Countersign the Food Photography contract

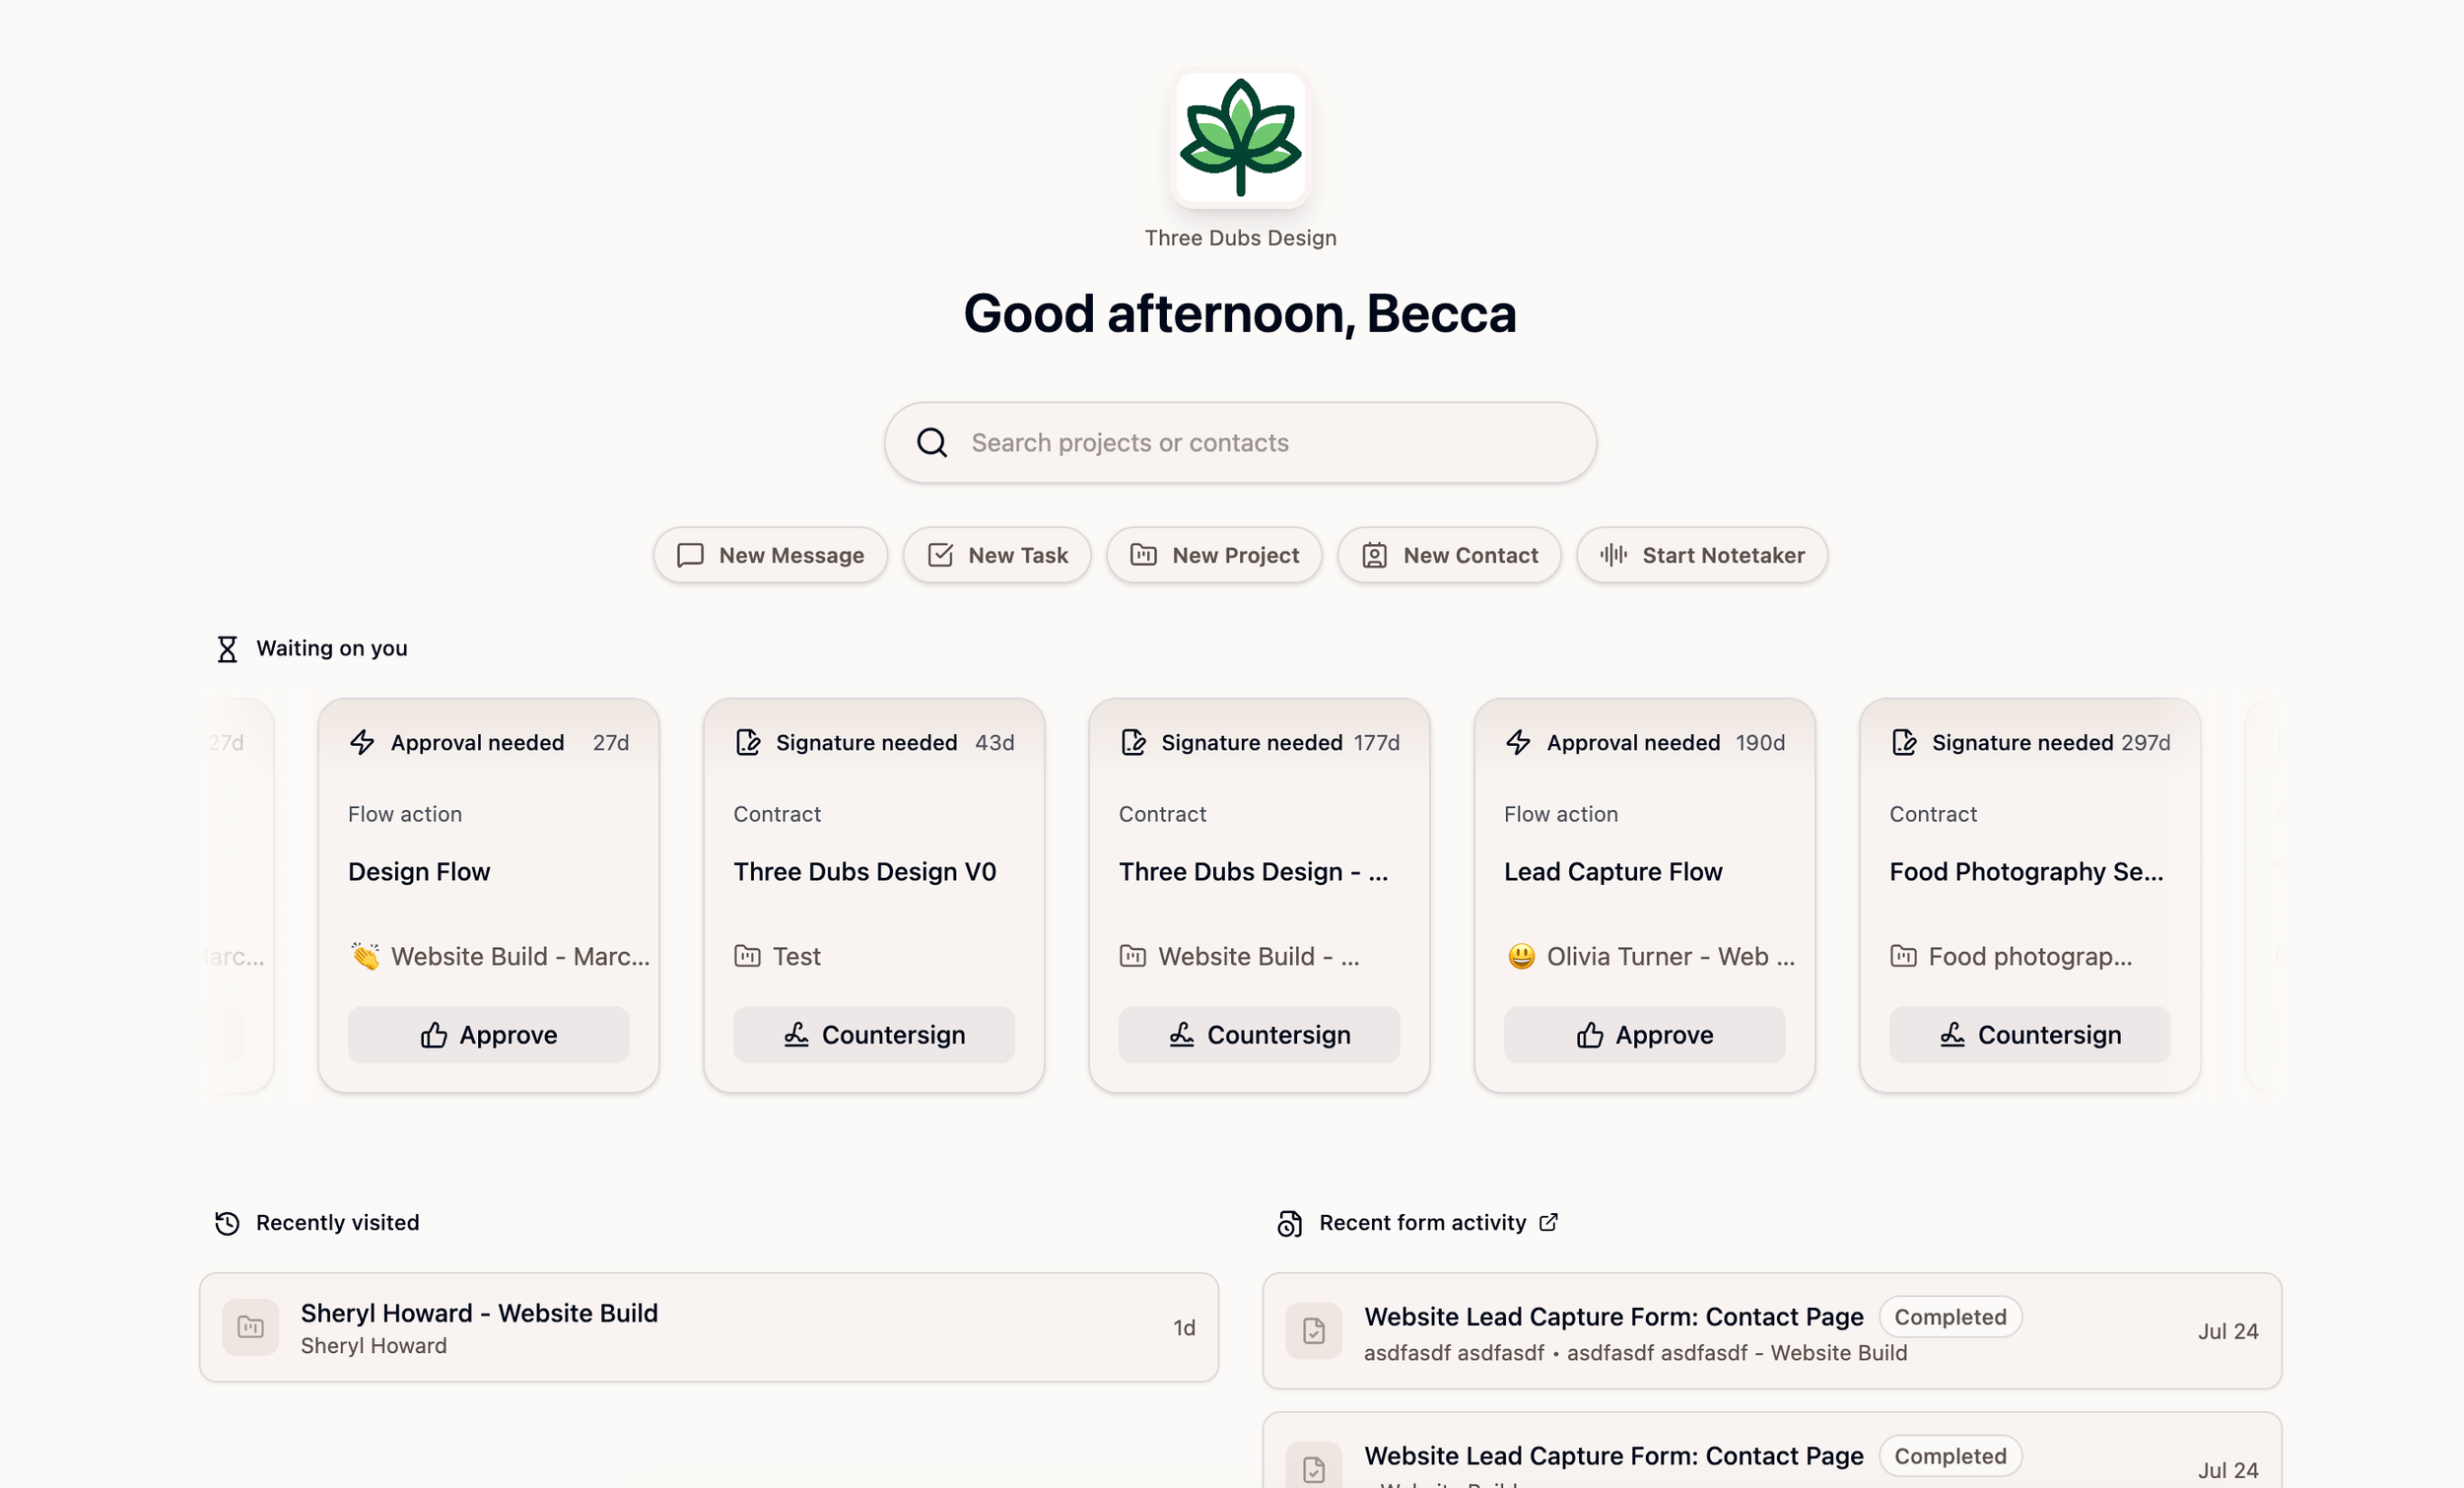(x=2030, y=1035)
